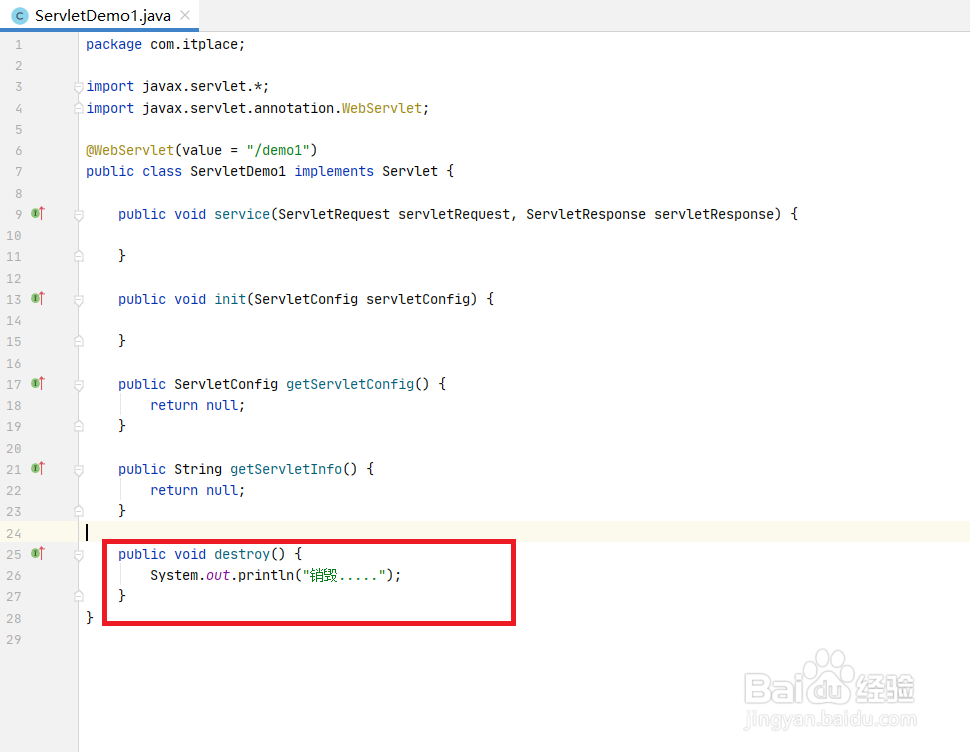The width and height of the screenshot is (970, 752).
Task: Collapse the getServletInfo method at line 21
Action: (x=79, y=470)
